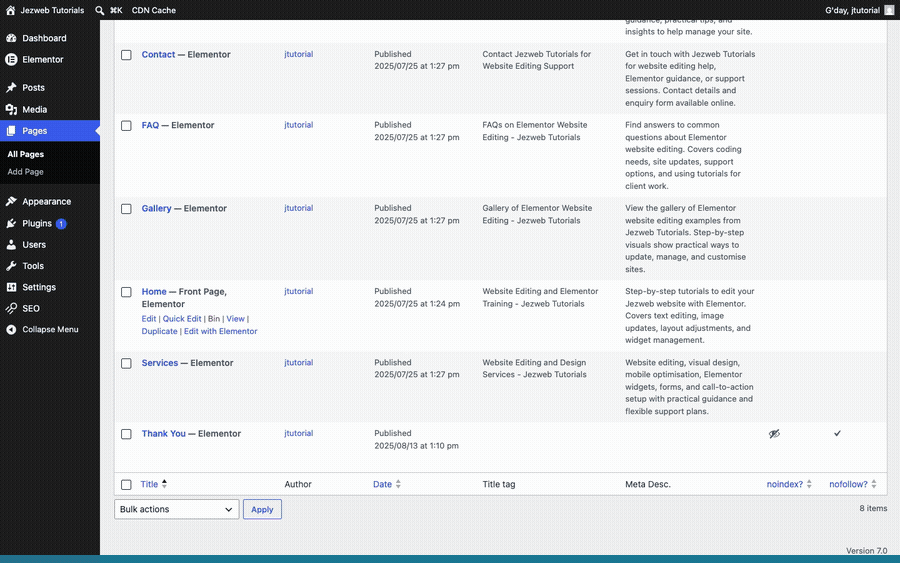Screen dimensions: 900x563
Task: Click the noindex crossed-eye icon on Thank You row
Action: [774, 434]
